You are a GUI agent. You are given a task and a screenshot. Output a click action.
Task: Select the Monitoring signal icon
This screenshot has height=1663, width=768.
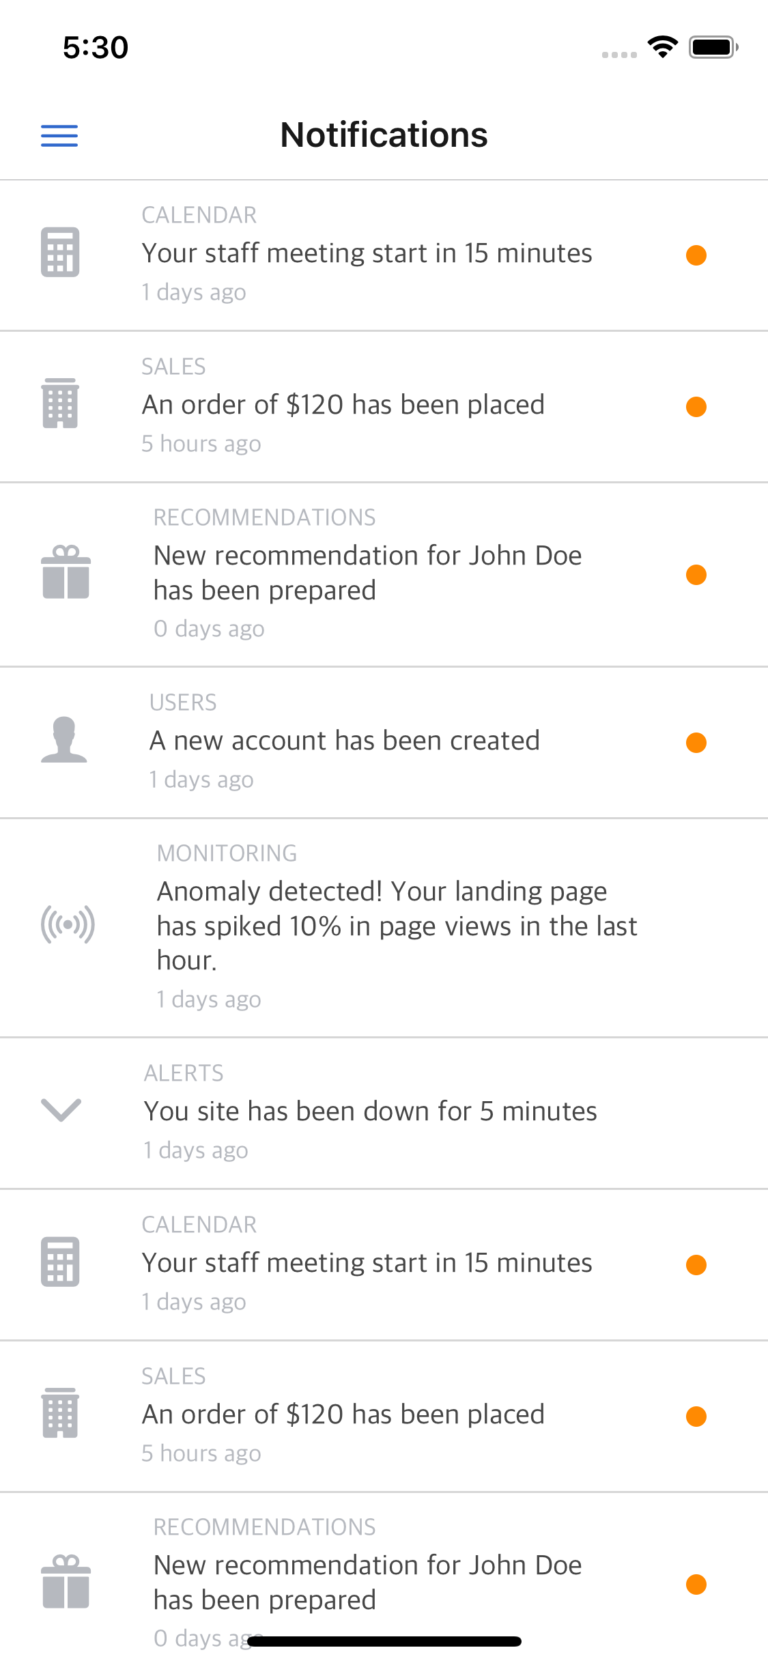pos(67,925)
